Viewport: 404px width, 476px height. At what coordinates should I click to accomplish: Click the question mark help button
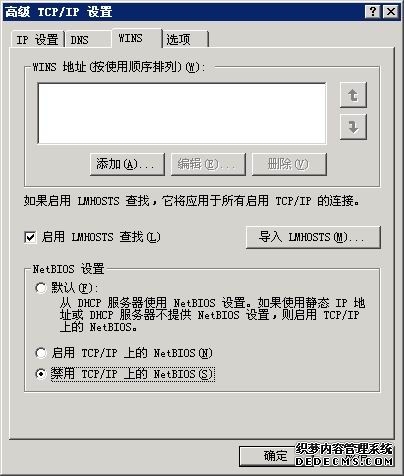coord(373,12)
